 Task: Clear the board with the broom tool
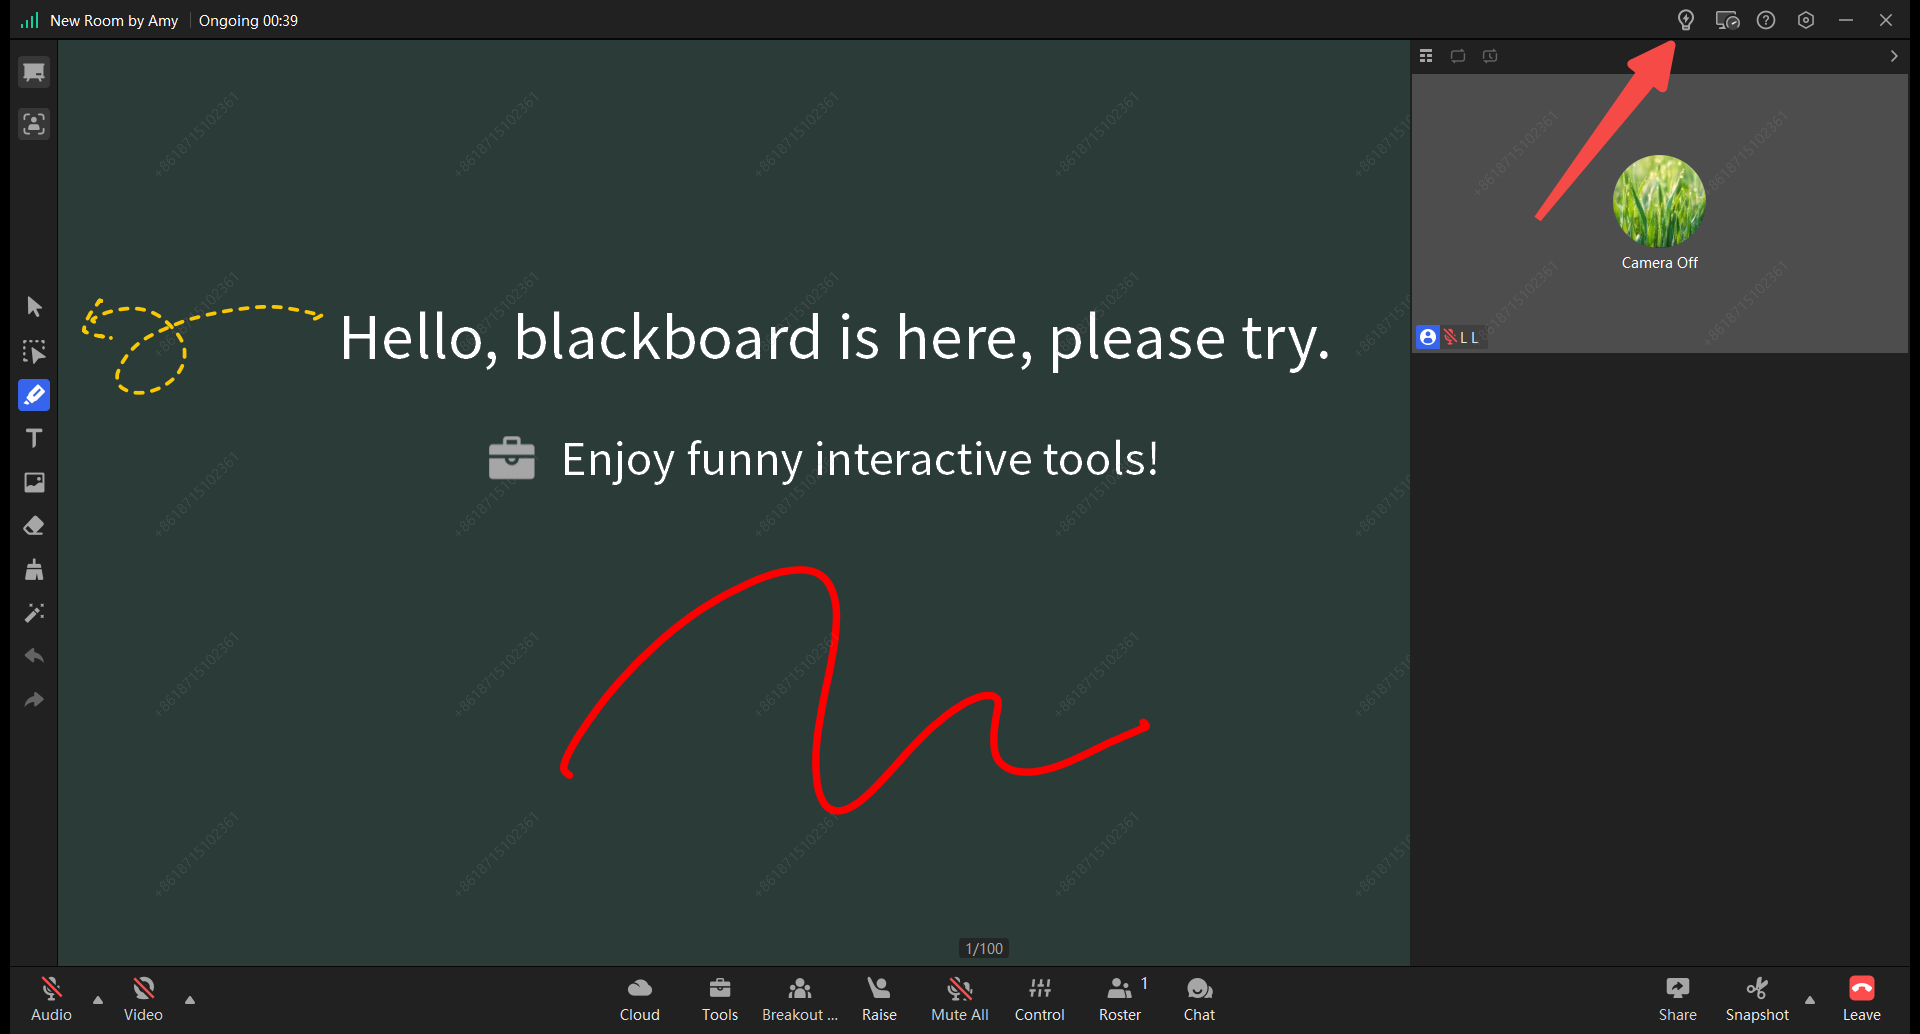coord(34,570)
